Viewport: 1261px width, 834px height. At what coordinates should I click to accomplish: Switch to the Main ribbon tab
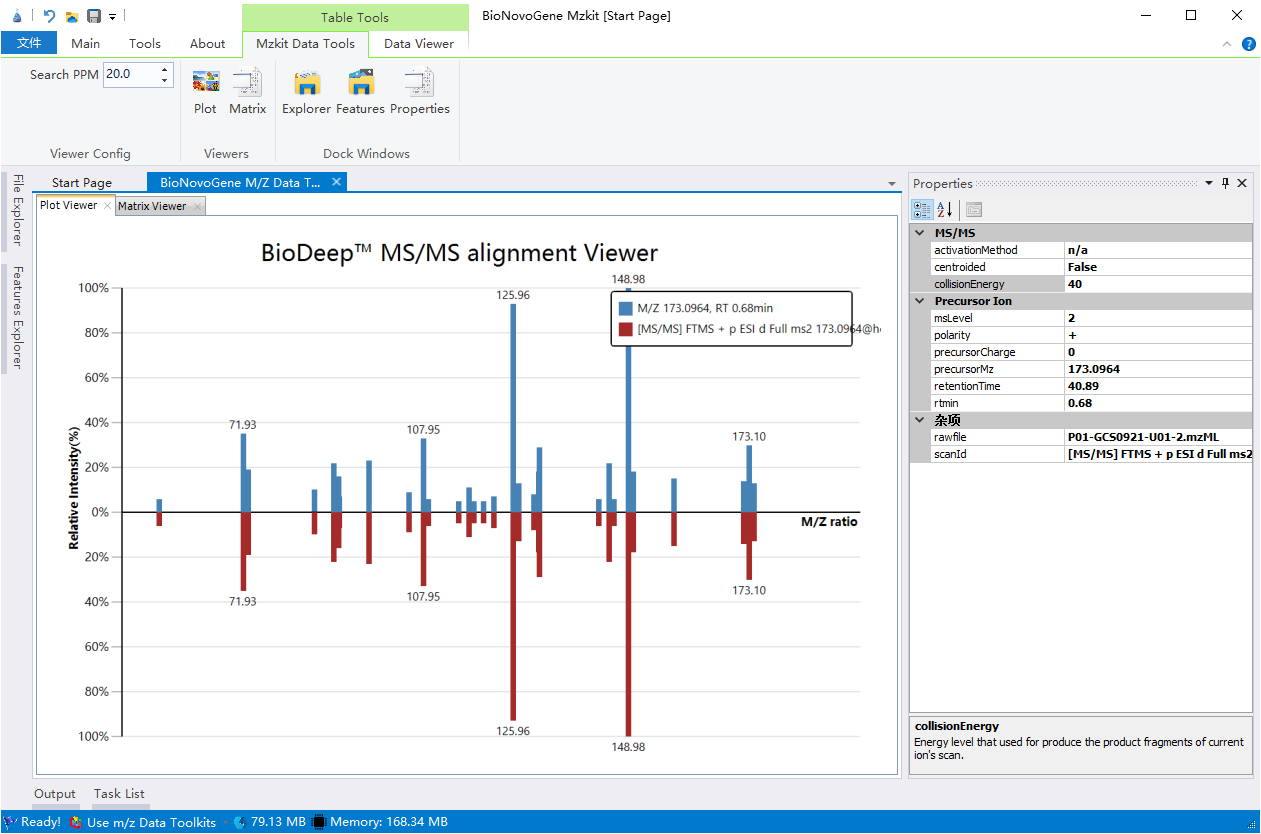point(86,43)
